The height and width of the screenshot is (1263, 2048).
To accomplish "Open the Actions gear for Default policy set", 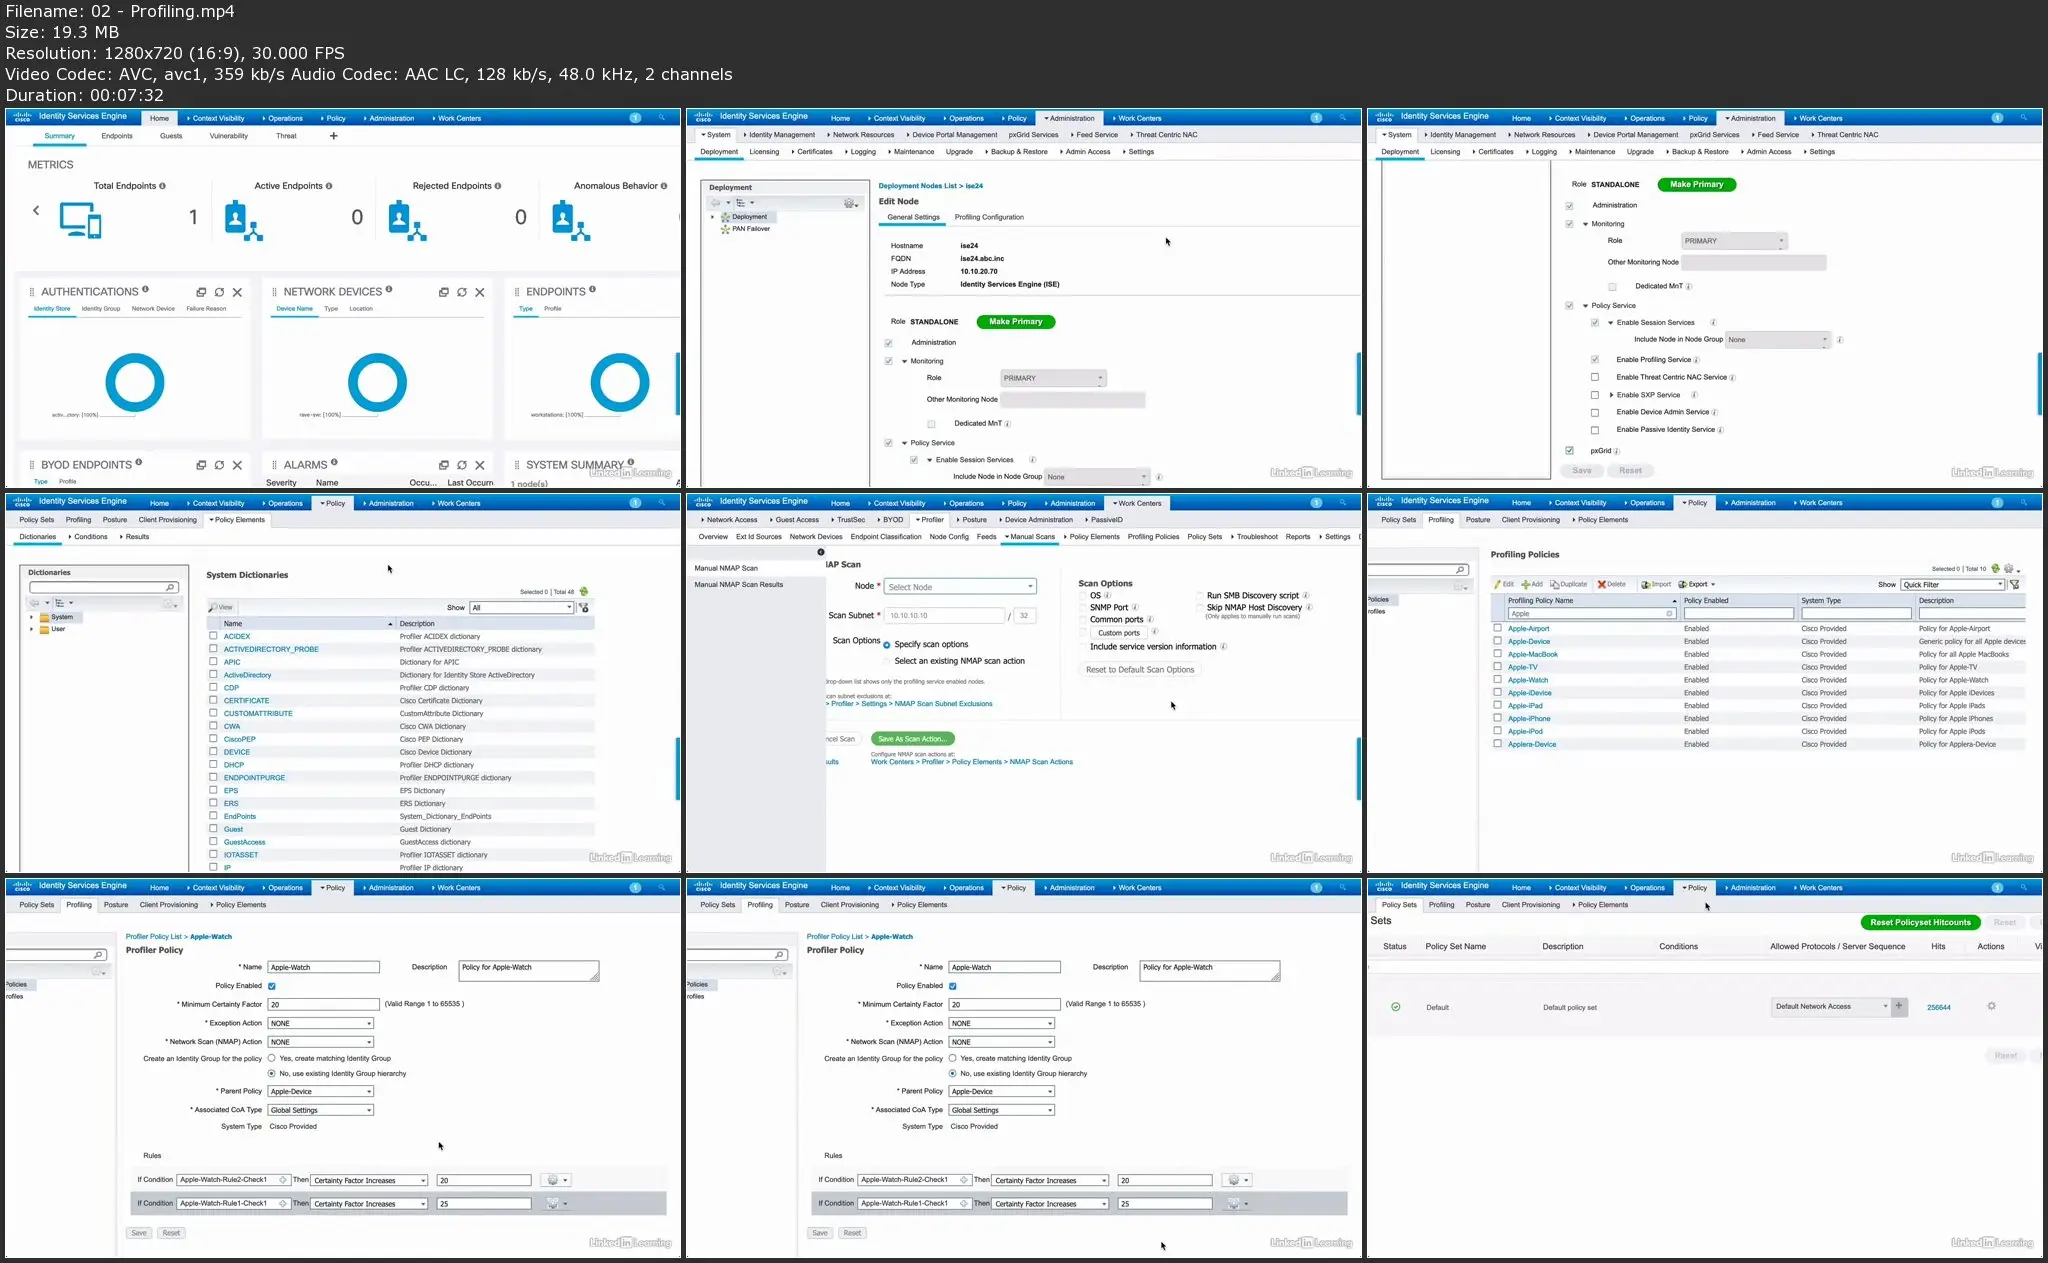I will (1991, 1007).
